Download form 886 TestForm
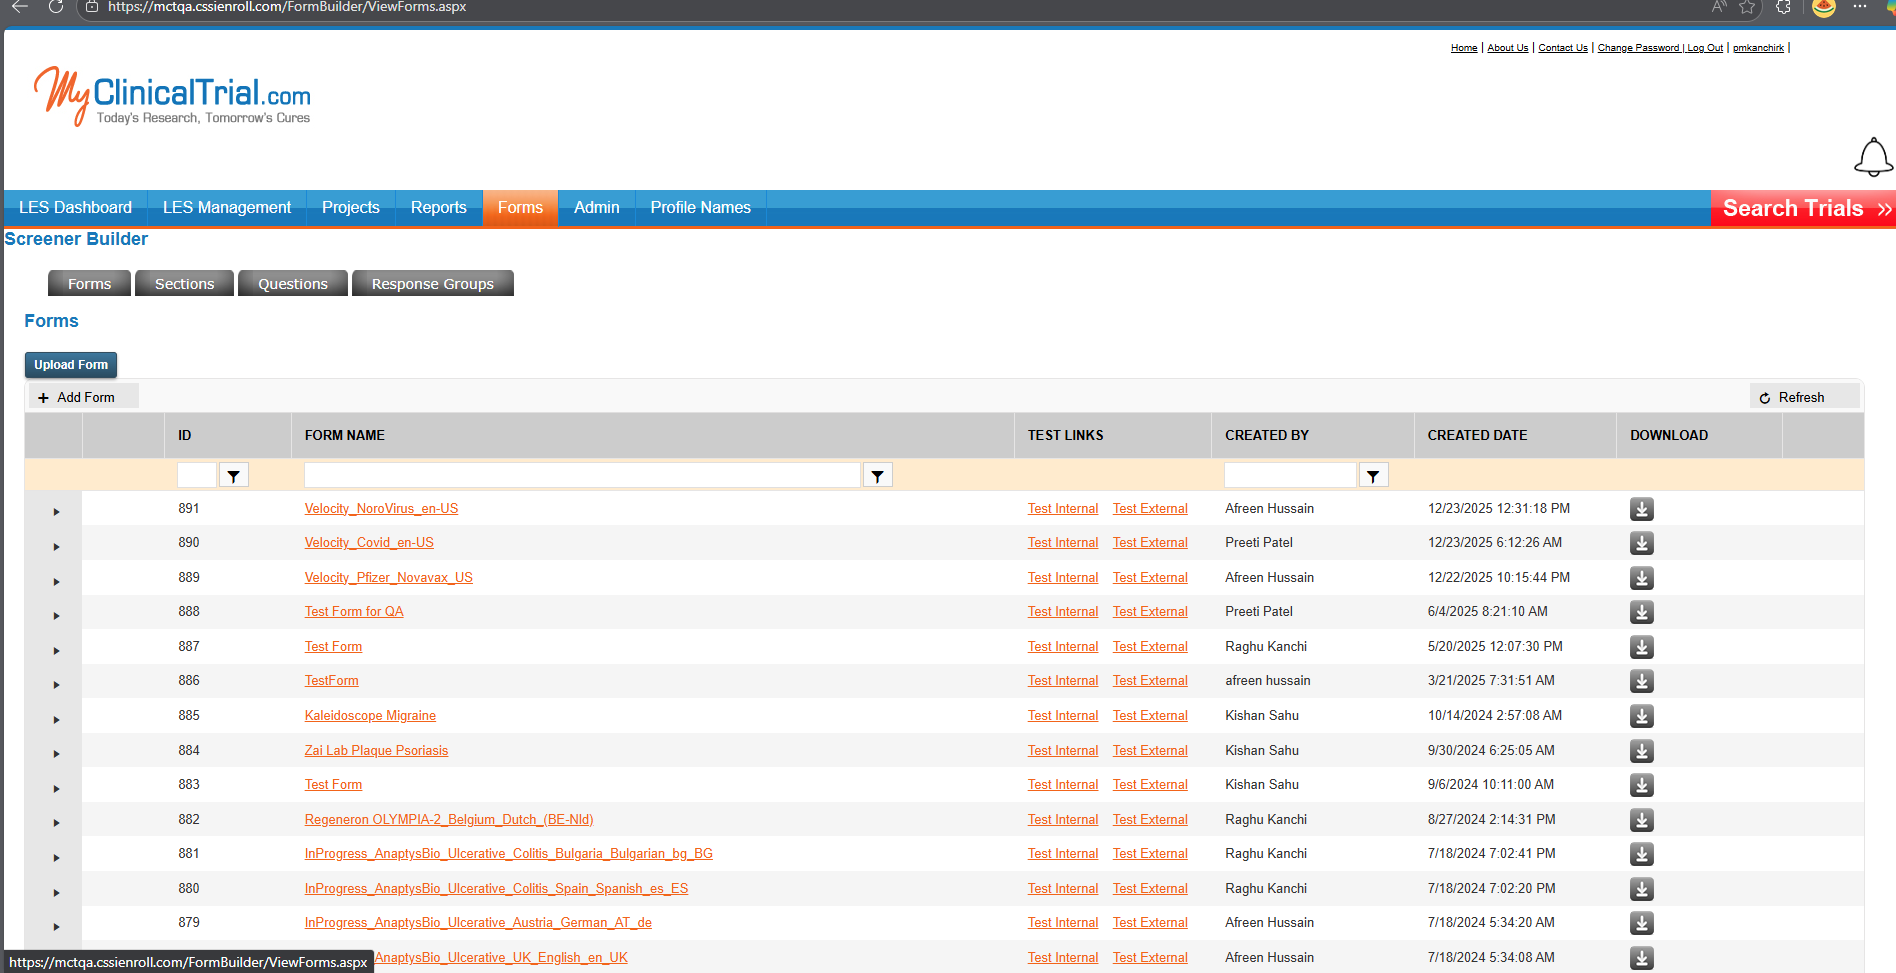 pos(1641,681)
